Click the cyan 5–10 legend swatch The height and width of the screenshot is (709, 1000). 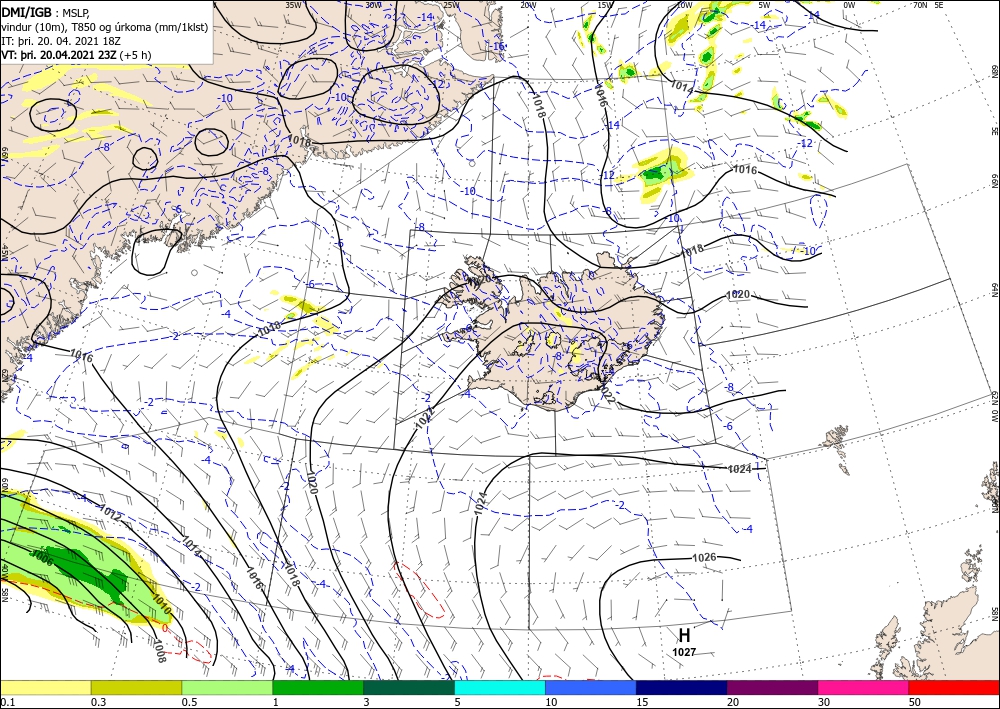(500, 687)
